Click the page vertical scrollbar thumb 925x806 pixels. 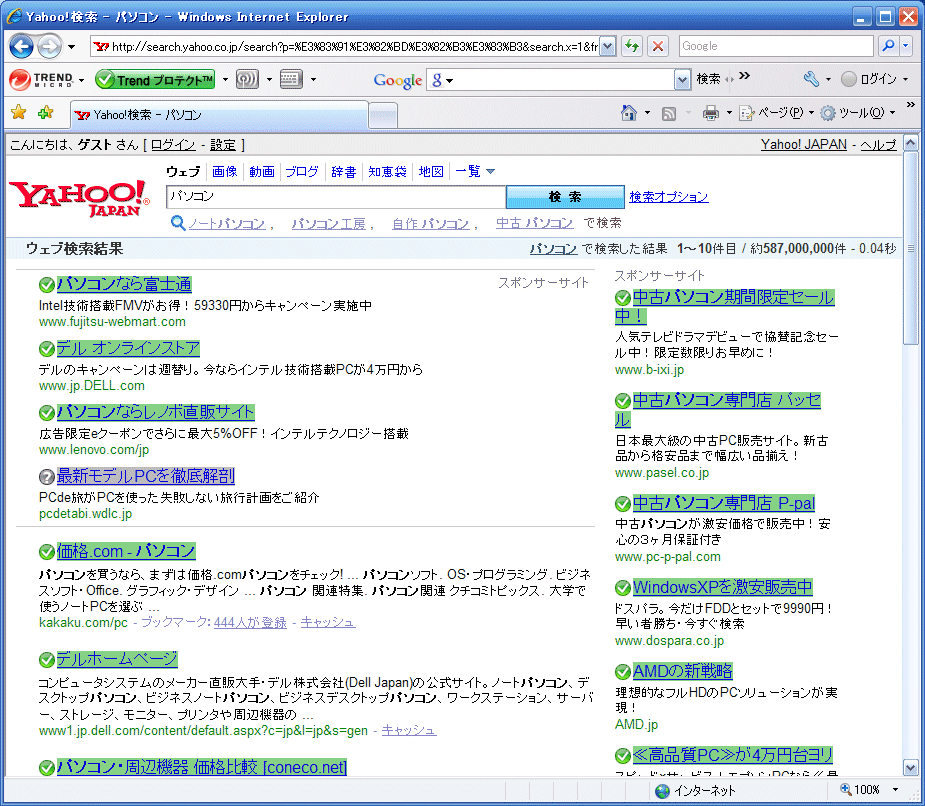[x=911, y=248]
